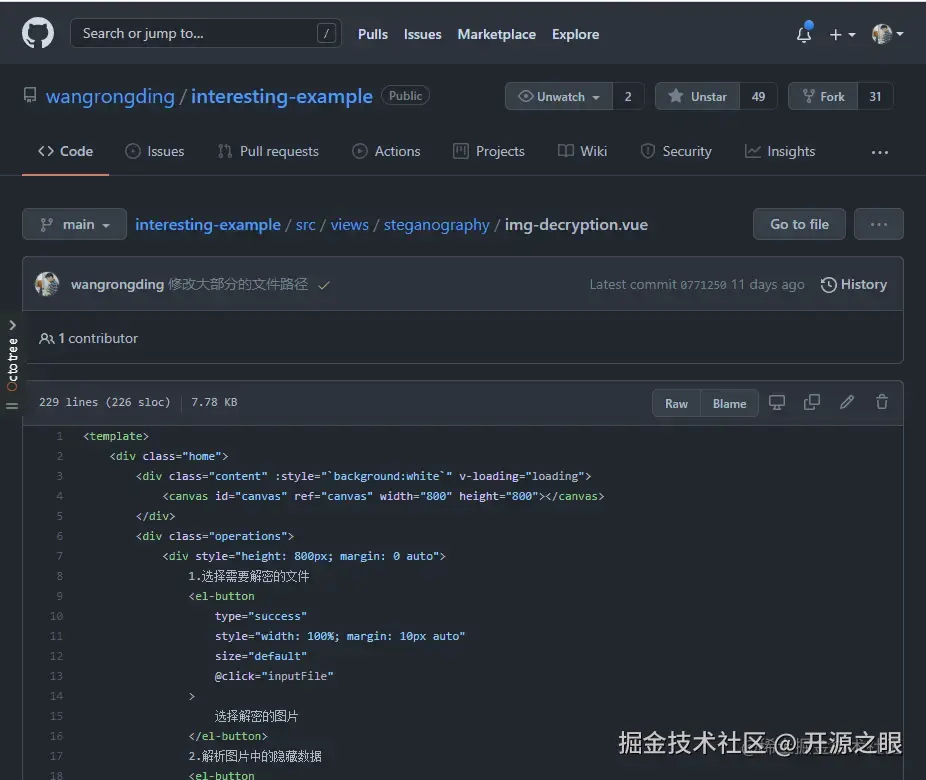Unstar the repository

click(697, 96)
